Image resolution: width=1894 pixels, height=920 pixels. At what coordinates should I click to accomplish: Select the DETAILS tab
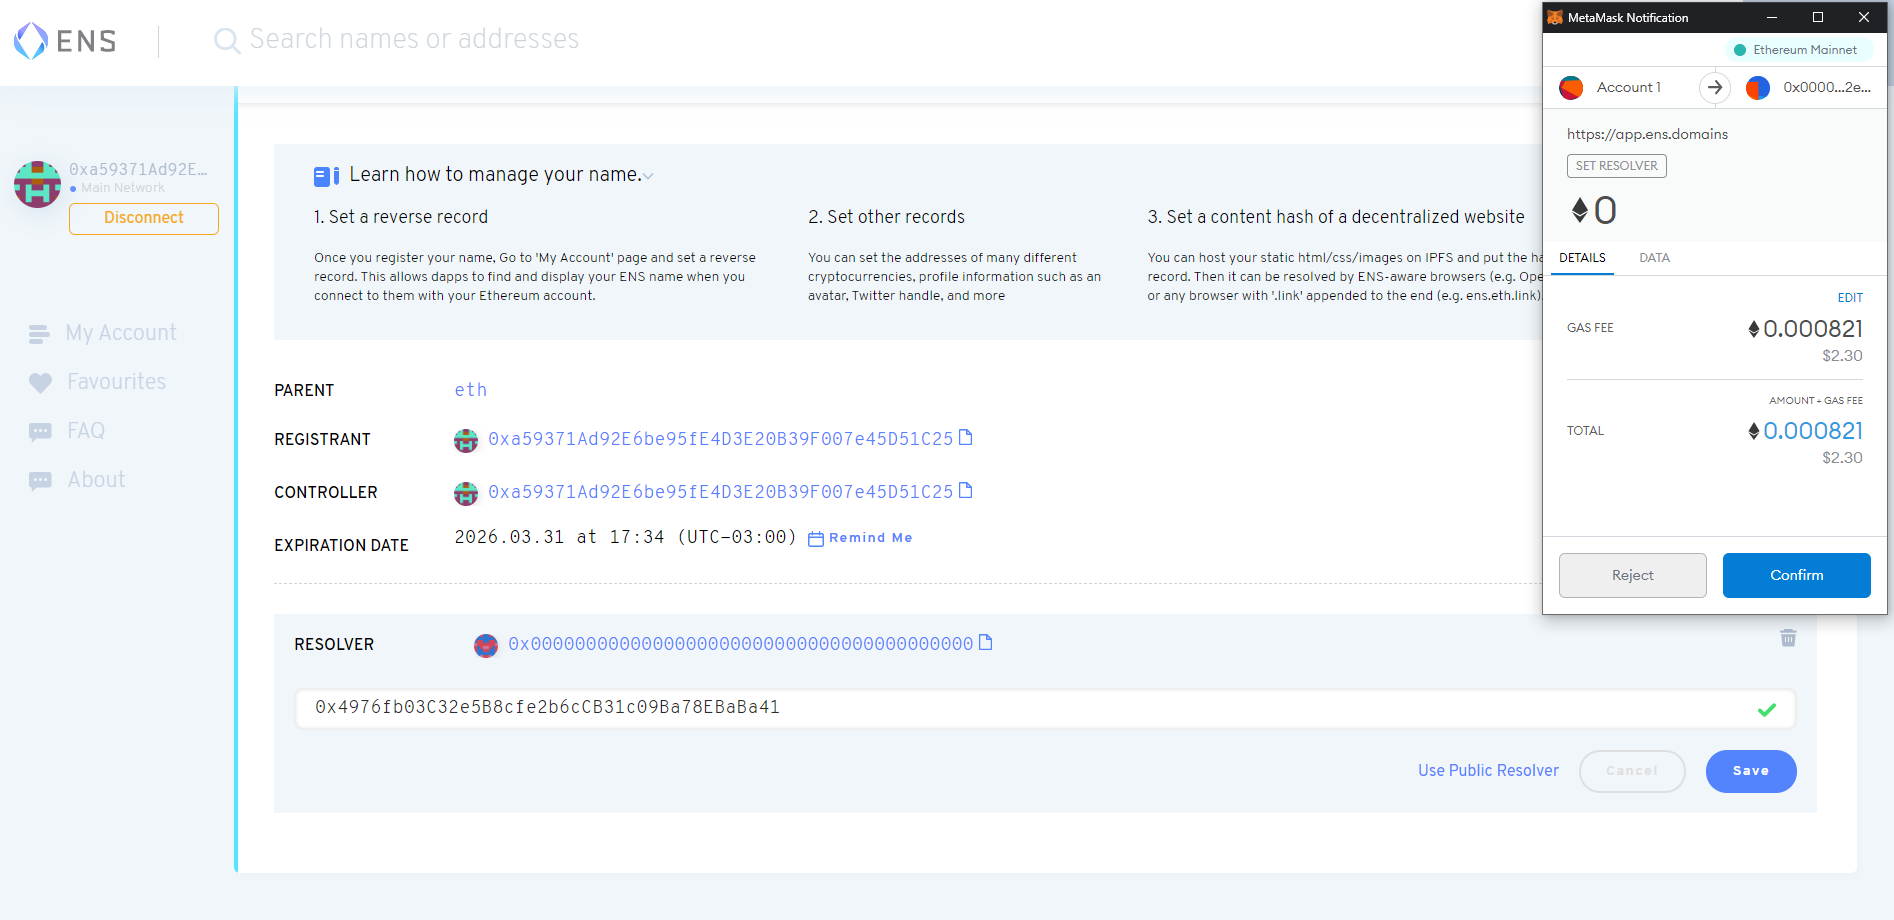coord(1582,258)
